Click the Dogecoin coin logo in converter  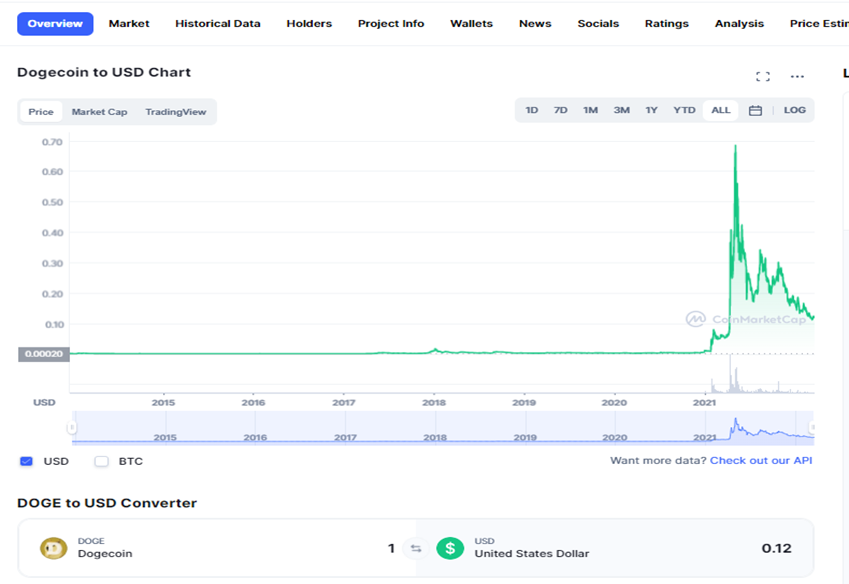point(54,548)
